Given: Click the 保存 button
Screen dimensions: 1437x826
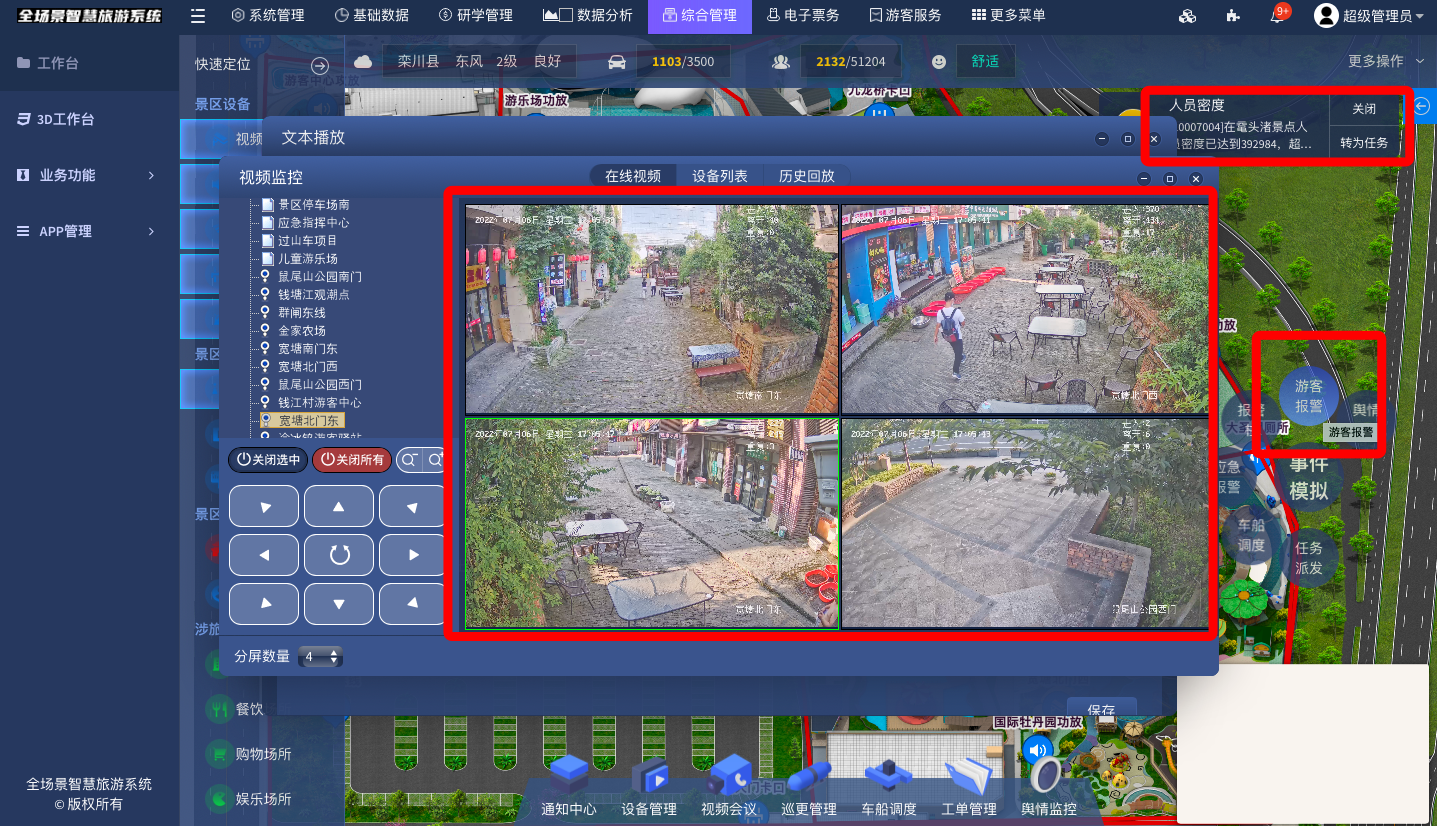Looking at the screenshot, I should tap(1101, 709).
